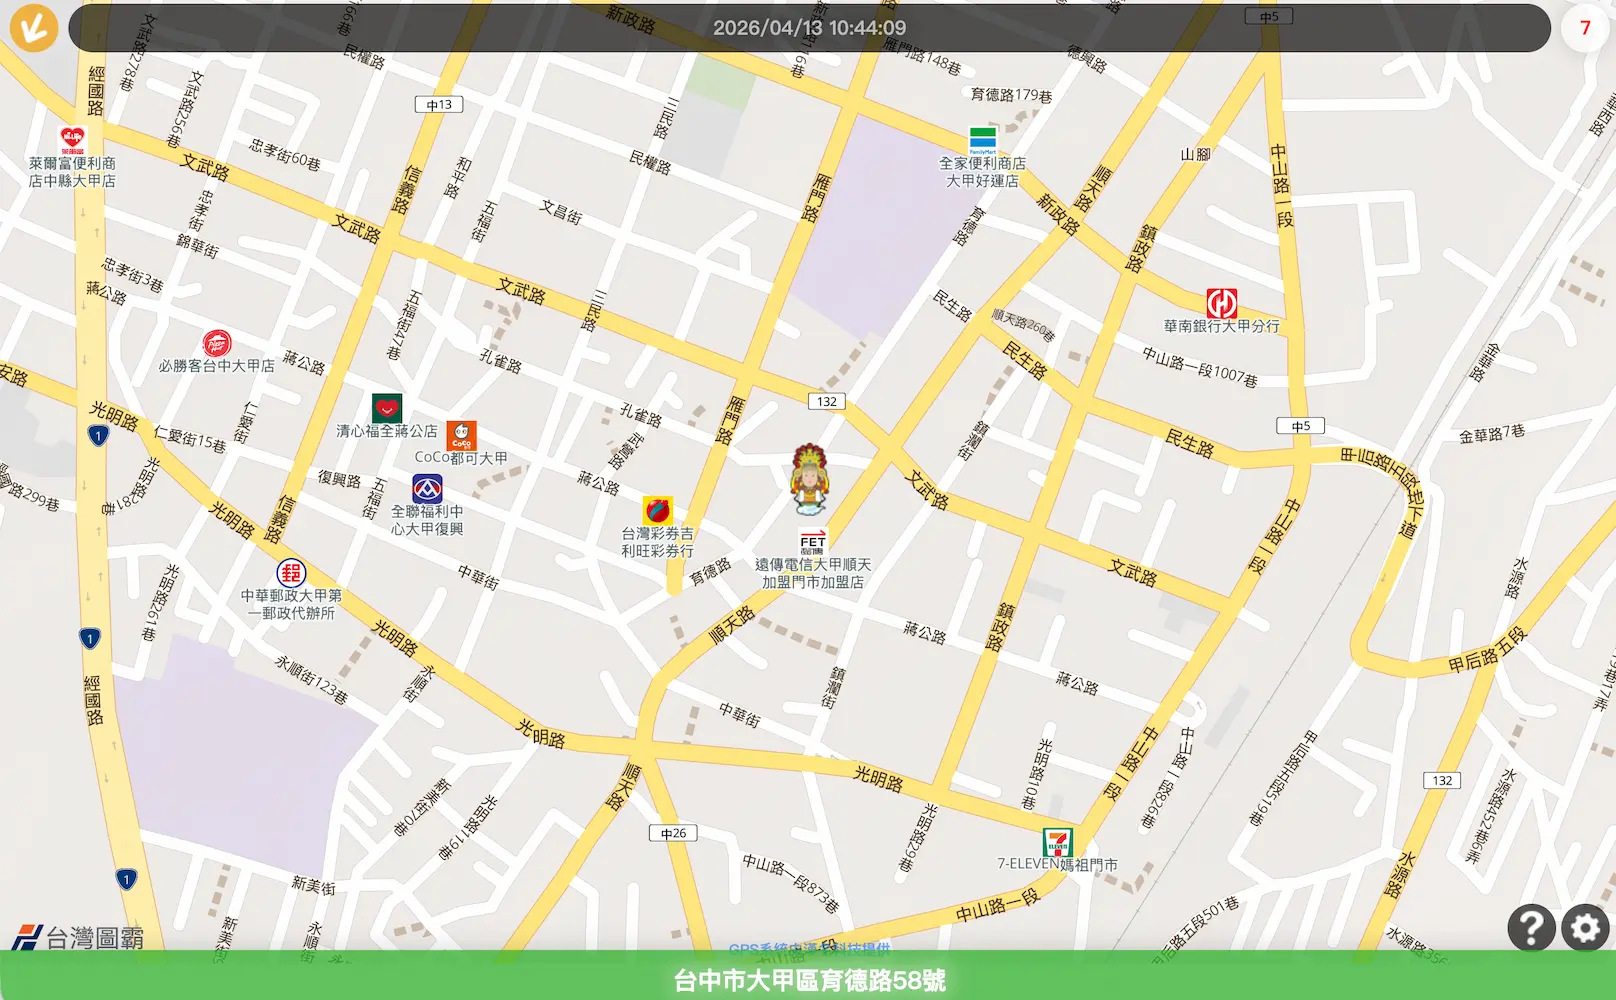This screenshot has height=1000, width=1616.
Task: Click the FET 遠傳電信 store icon
Action: coord(813,542)
